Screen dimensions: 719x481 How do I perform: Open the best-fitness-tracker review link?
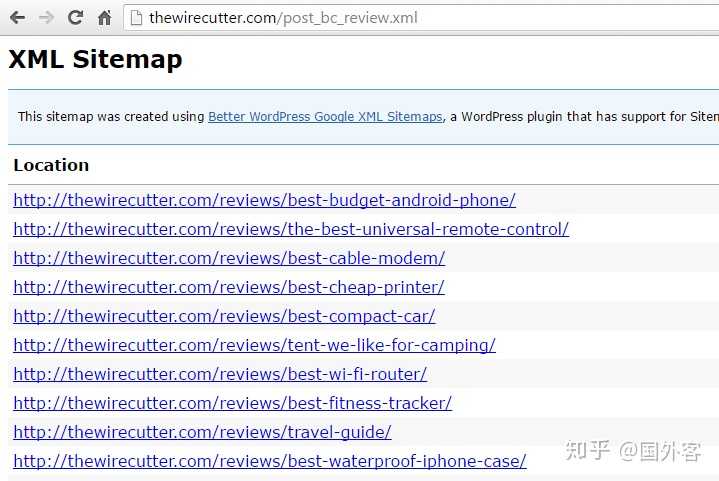point(232,403)
